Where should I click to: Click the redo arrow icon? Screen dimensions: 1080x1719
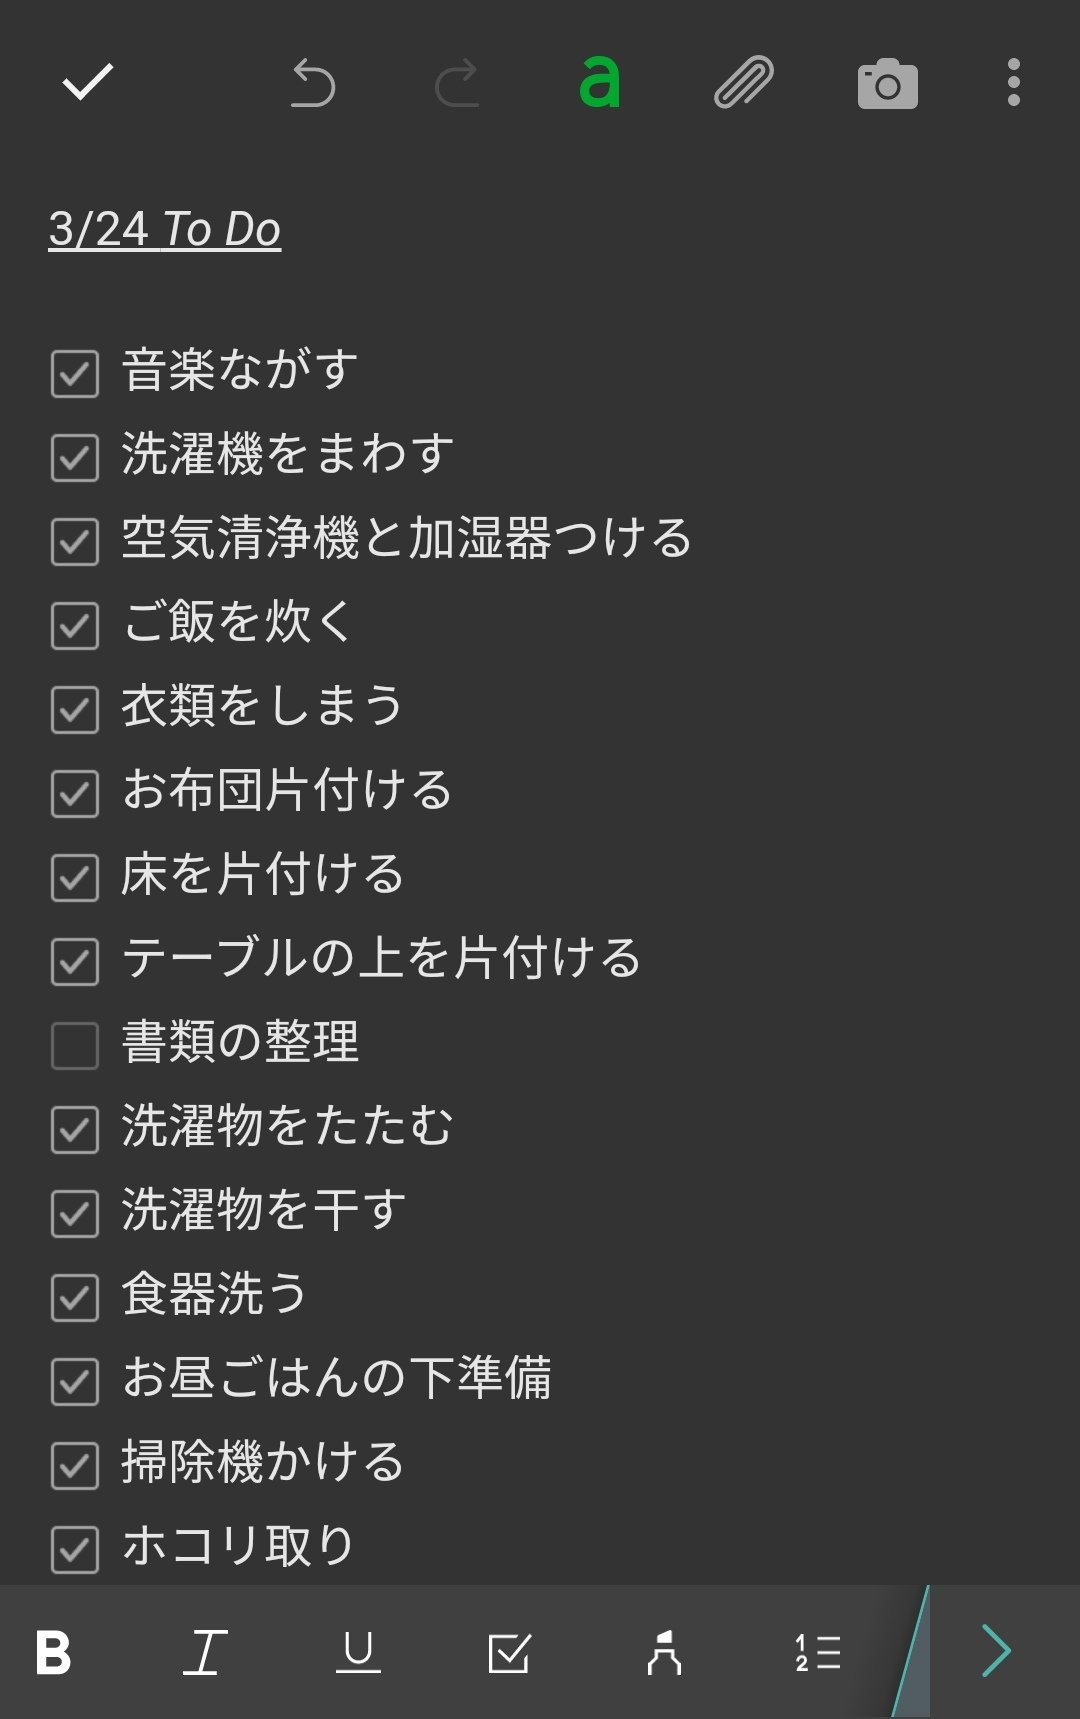point(457,83)
